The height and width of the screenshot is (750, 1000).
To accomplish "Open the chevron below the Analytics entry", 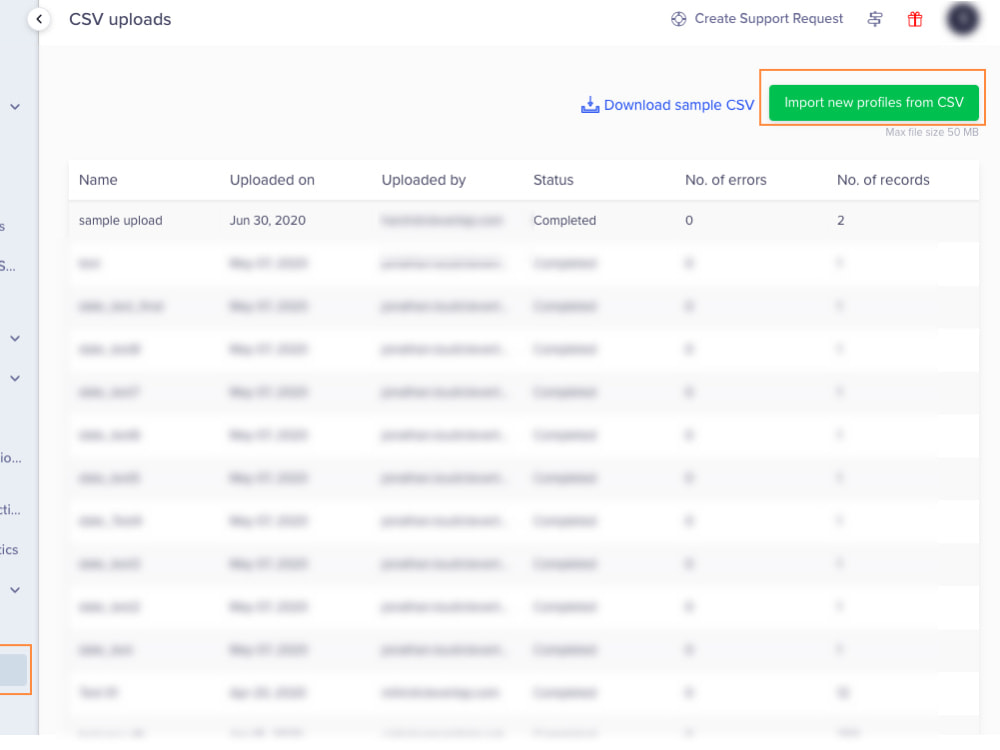I will click(14, 590).
